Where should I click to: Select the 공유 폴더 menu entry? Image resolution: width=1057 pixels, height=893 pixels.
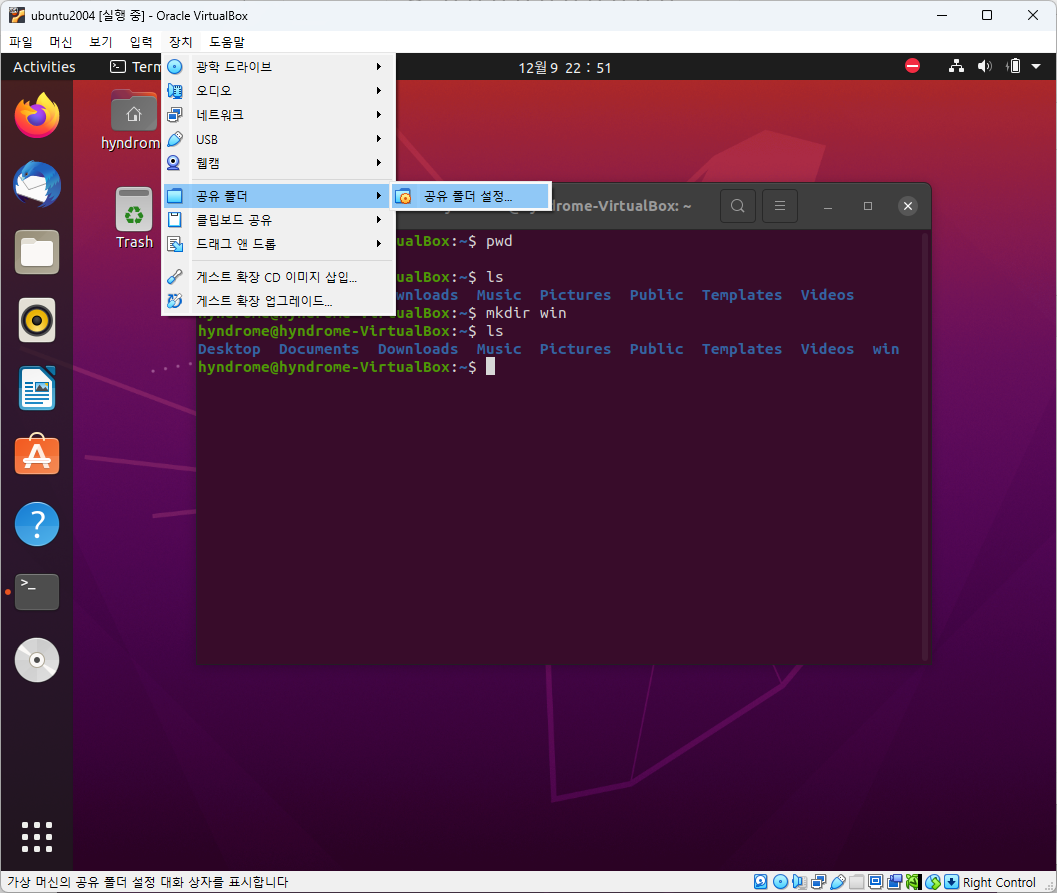(278, 196)
